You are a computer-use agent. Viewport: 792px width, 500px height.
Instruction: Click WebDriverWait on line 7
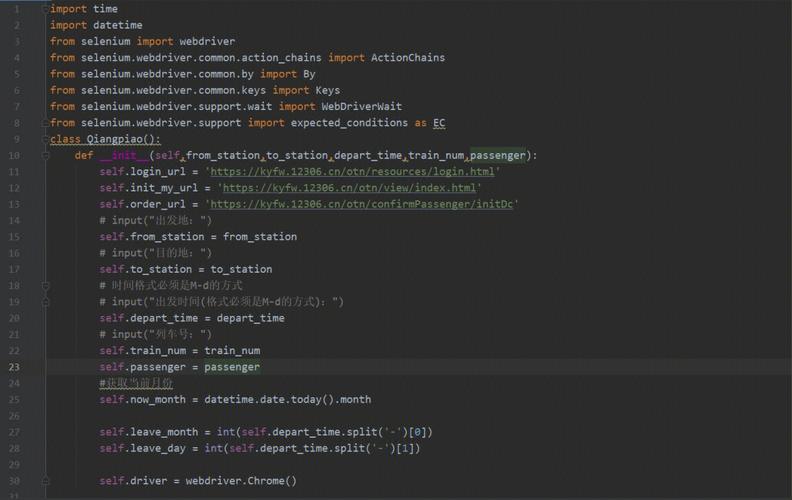pos(361,107)
